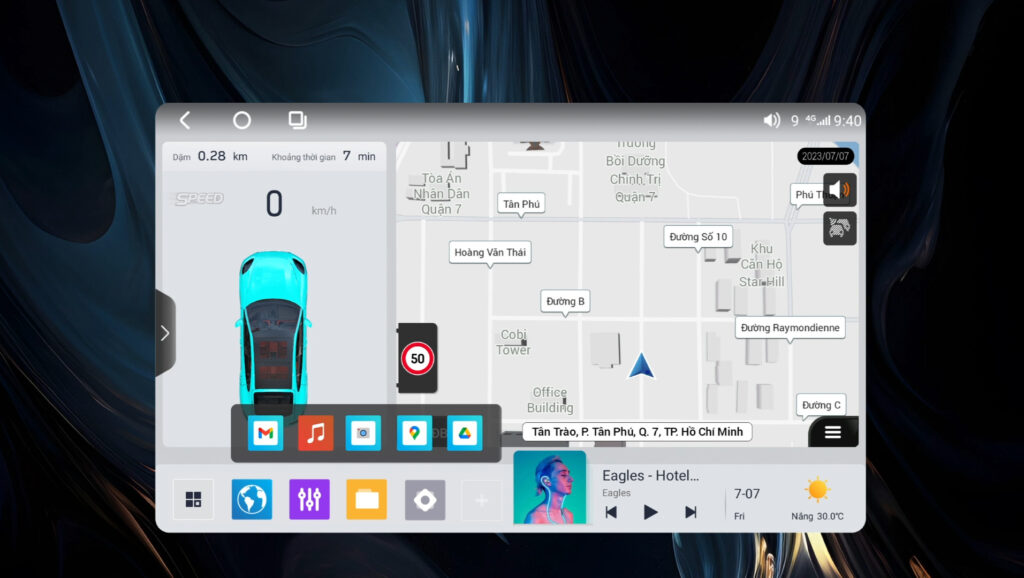Tap the album art thumbnail
The image size is (1024, 578).
(x=550, y=488)
